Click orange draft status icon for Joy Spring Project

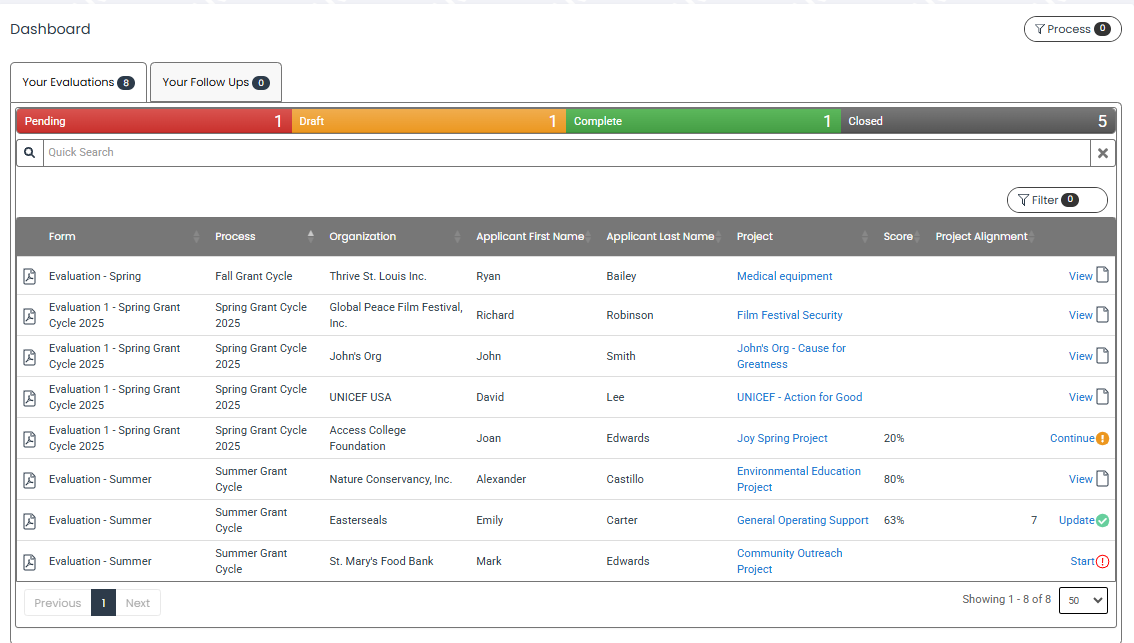click(1102, 438)
